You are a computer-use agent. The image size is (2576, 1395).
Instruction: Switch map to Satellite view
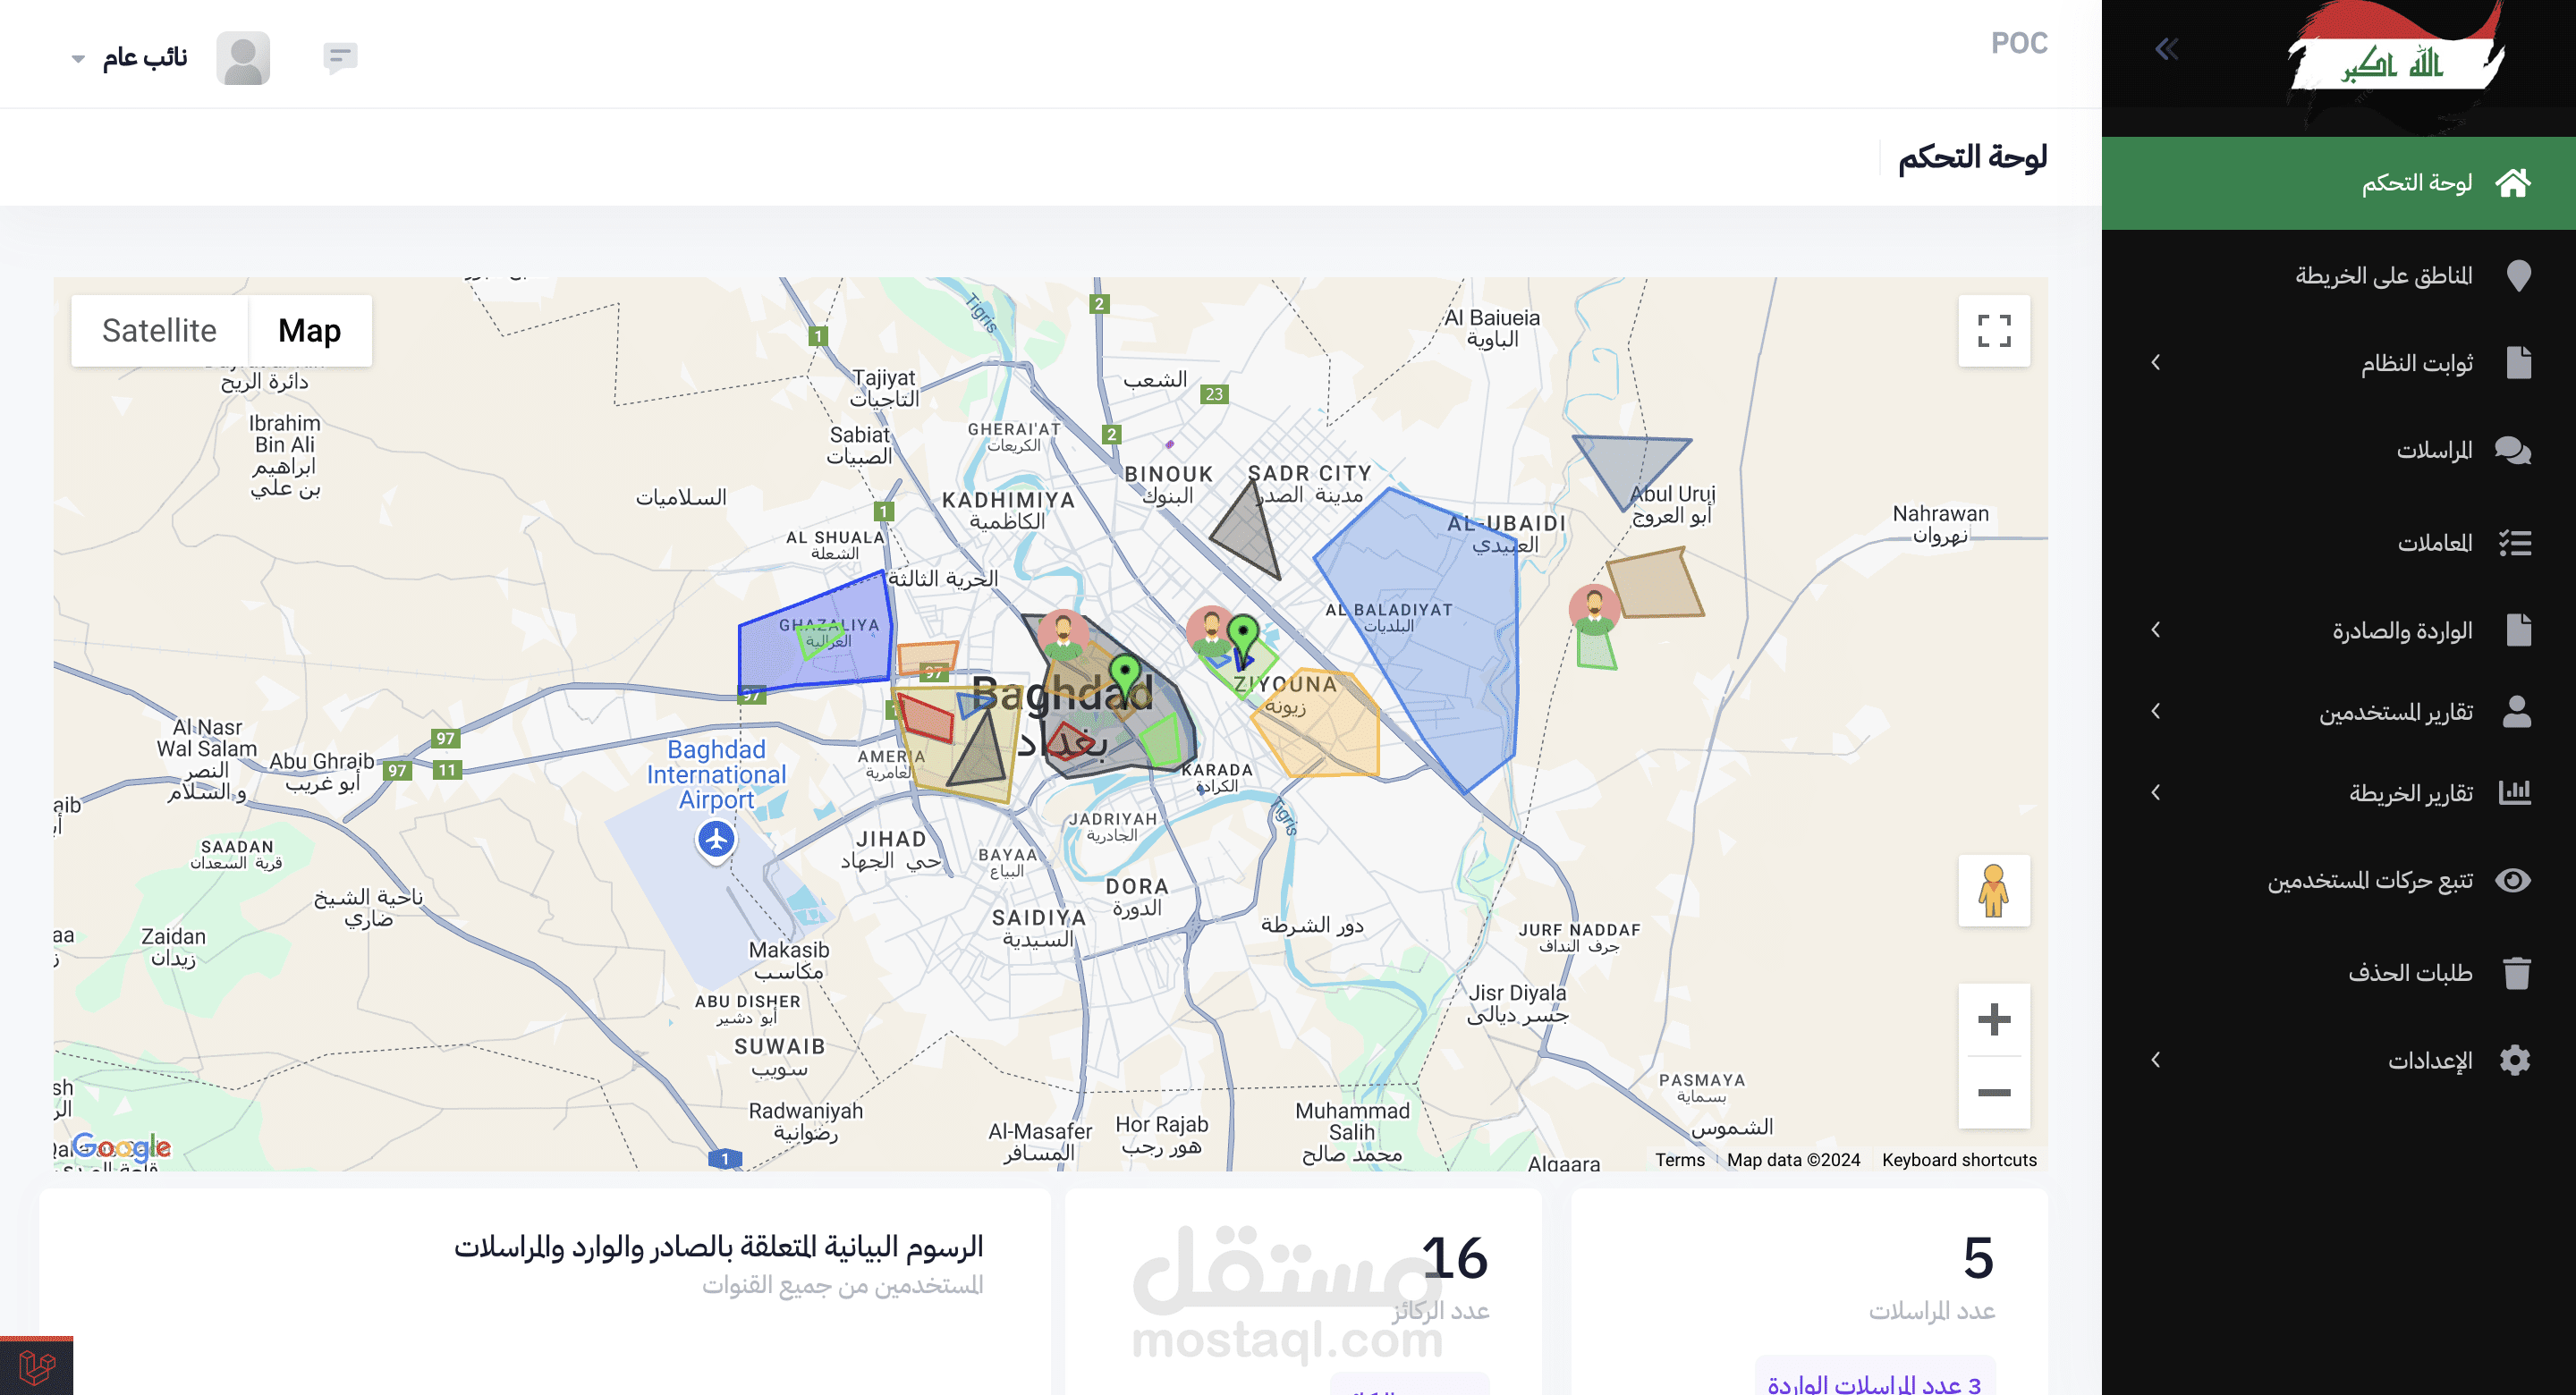tap(159, 331)
